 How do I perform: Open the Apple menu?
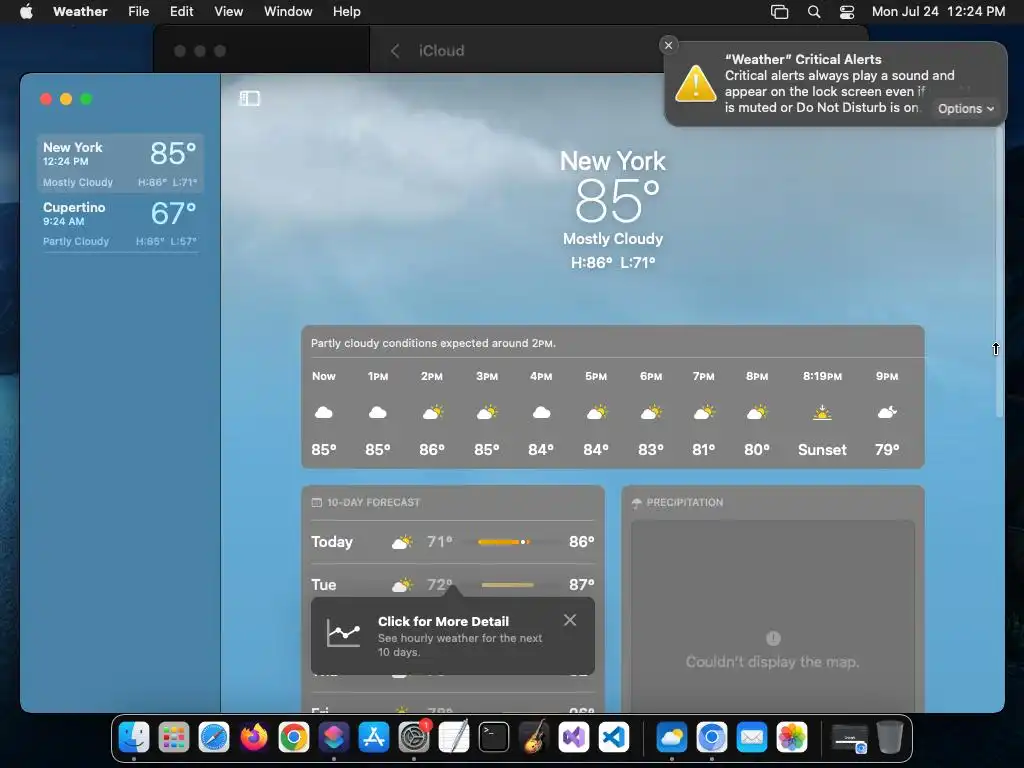(26, 11)
